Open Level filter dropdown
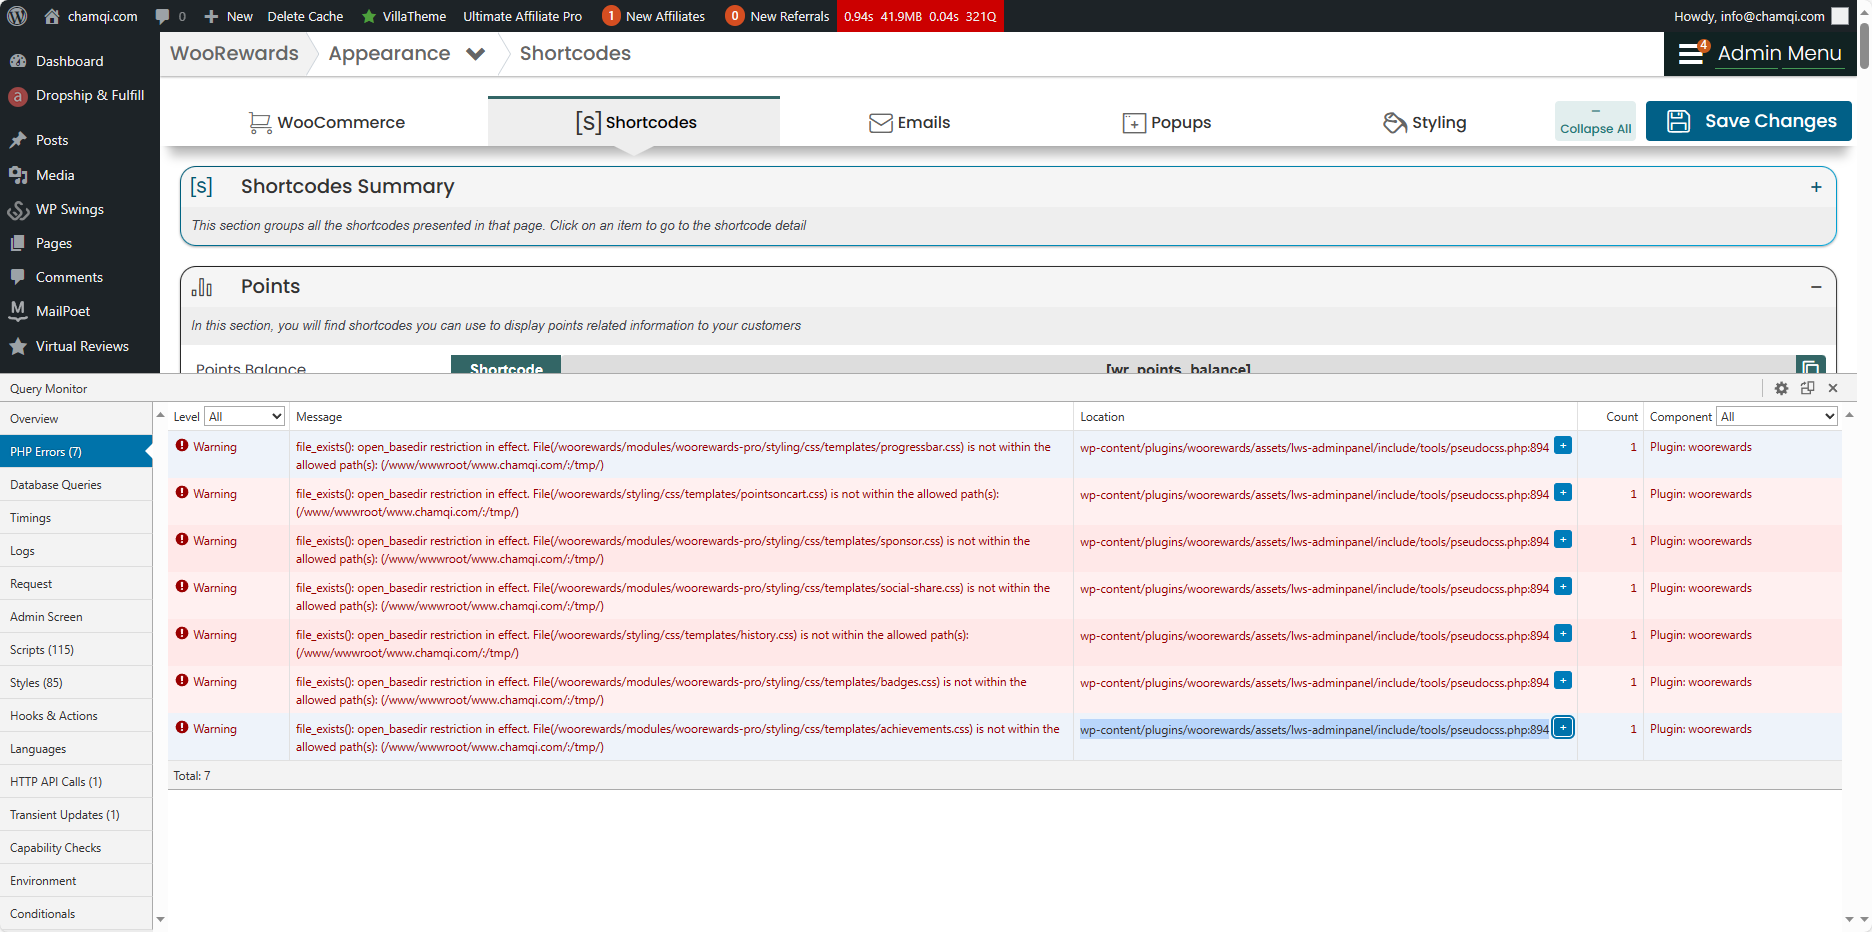This screenshot has width=1872, height=932. click(x=245, y=417)
